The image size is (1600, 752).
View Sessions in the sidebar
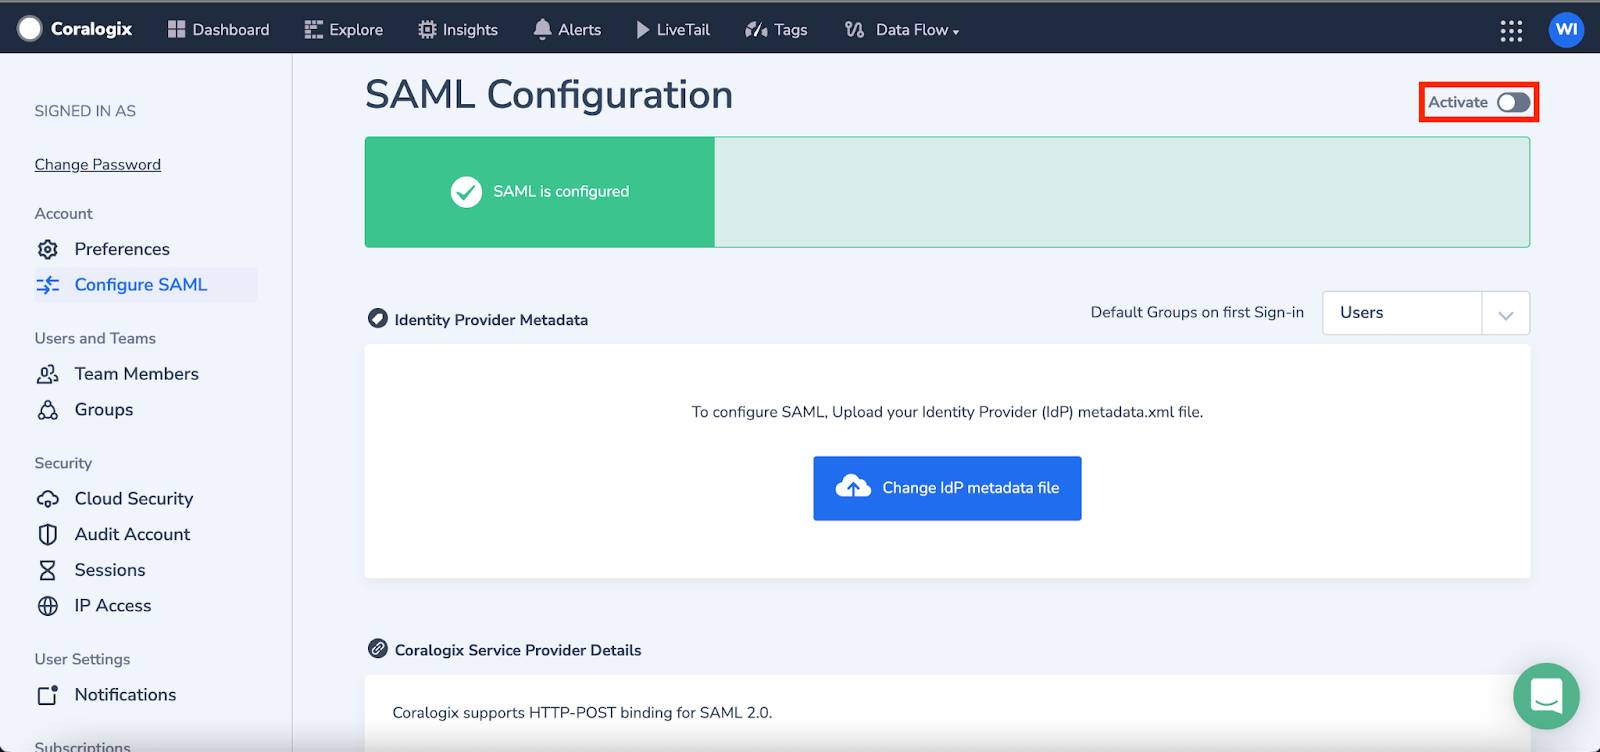pos(110,570)
